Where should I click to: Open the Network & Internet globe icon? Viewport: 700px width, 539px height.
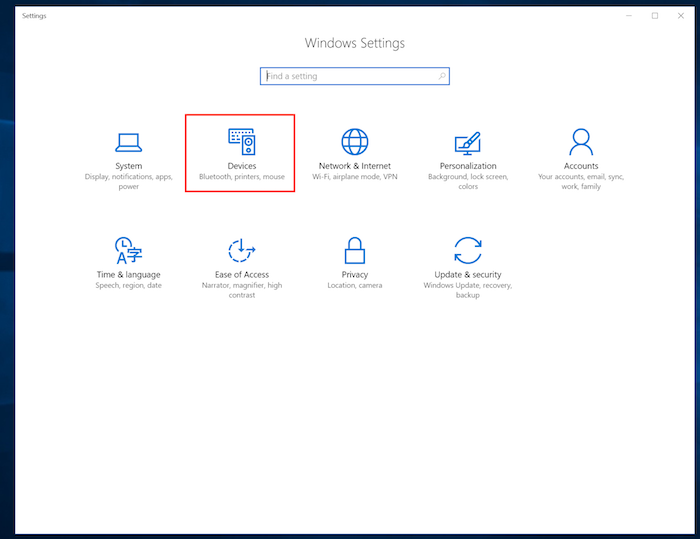pos(355,142)
